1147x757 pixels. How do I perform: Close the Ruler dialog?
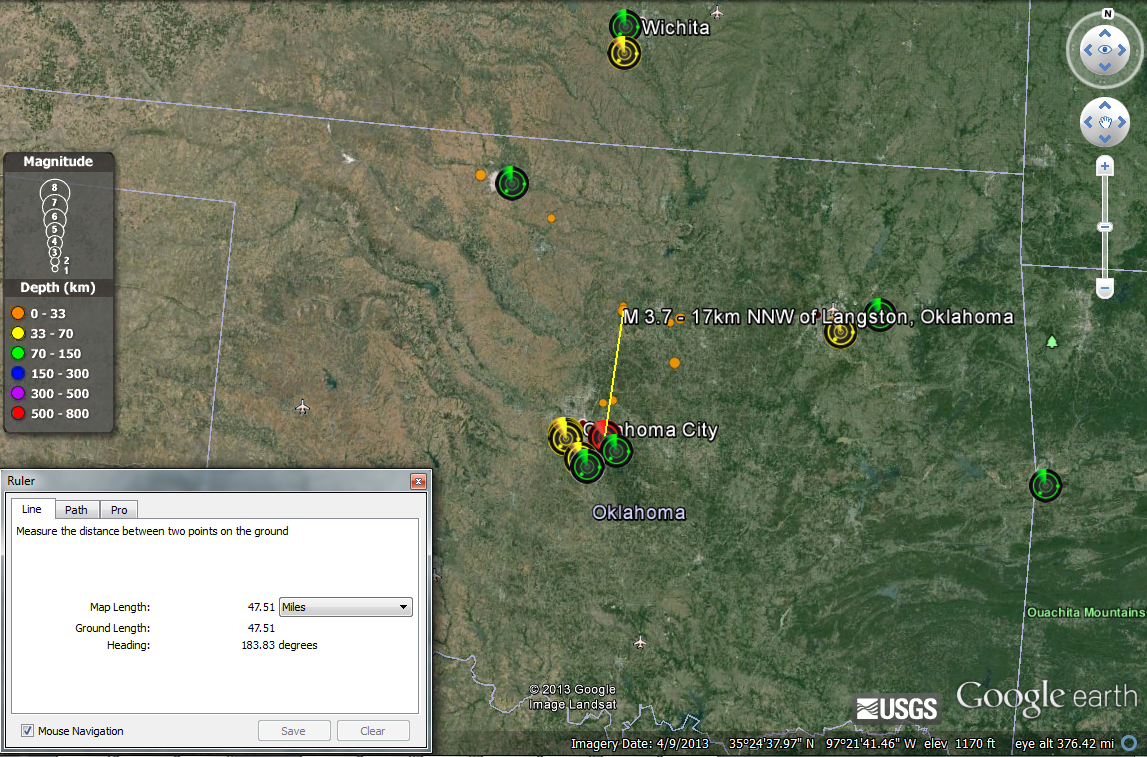tap(418, 481)
